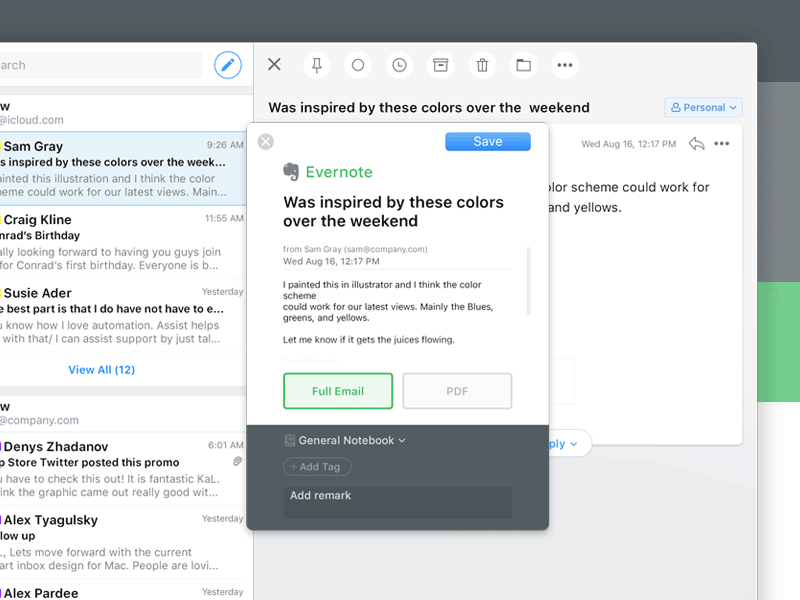Screen dimensions: 800x600
Task: Compose a new email with the pencil icon
Action: (227, 64)
